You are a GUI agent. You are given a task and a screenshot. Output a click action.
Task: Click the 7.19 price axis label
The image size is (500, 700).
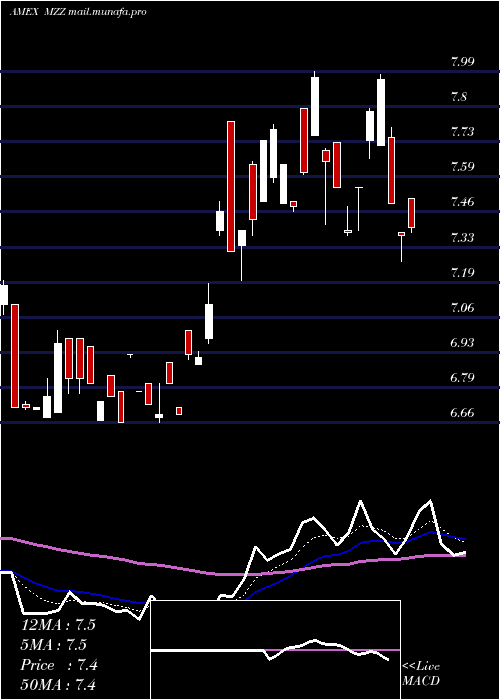click(x=462, y=272)
